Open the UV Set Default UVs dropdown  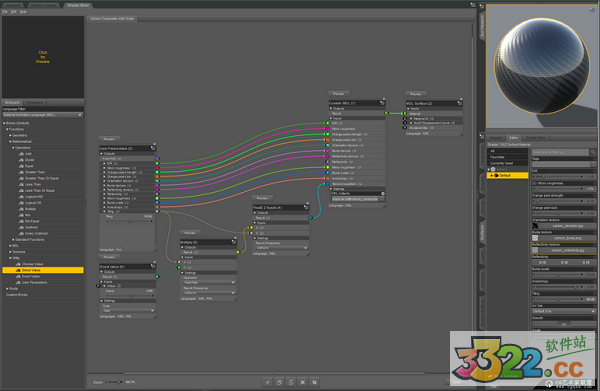click(x=564, y=311)
